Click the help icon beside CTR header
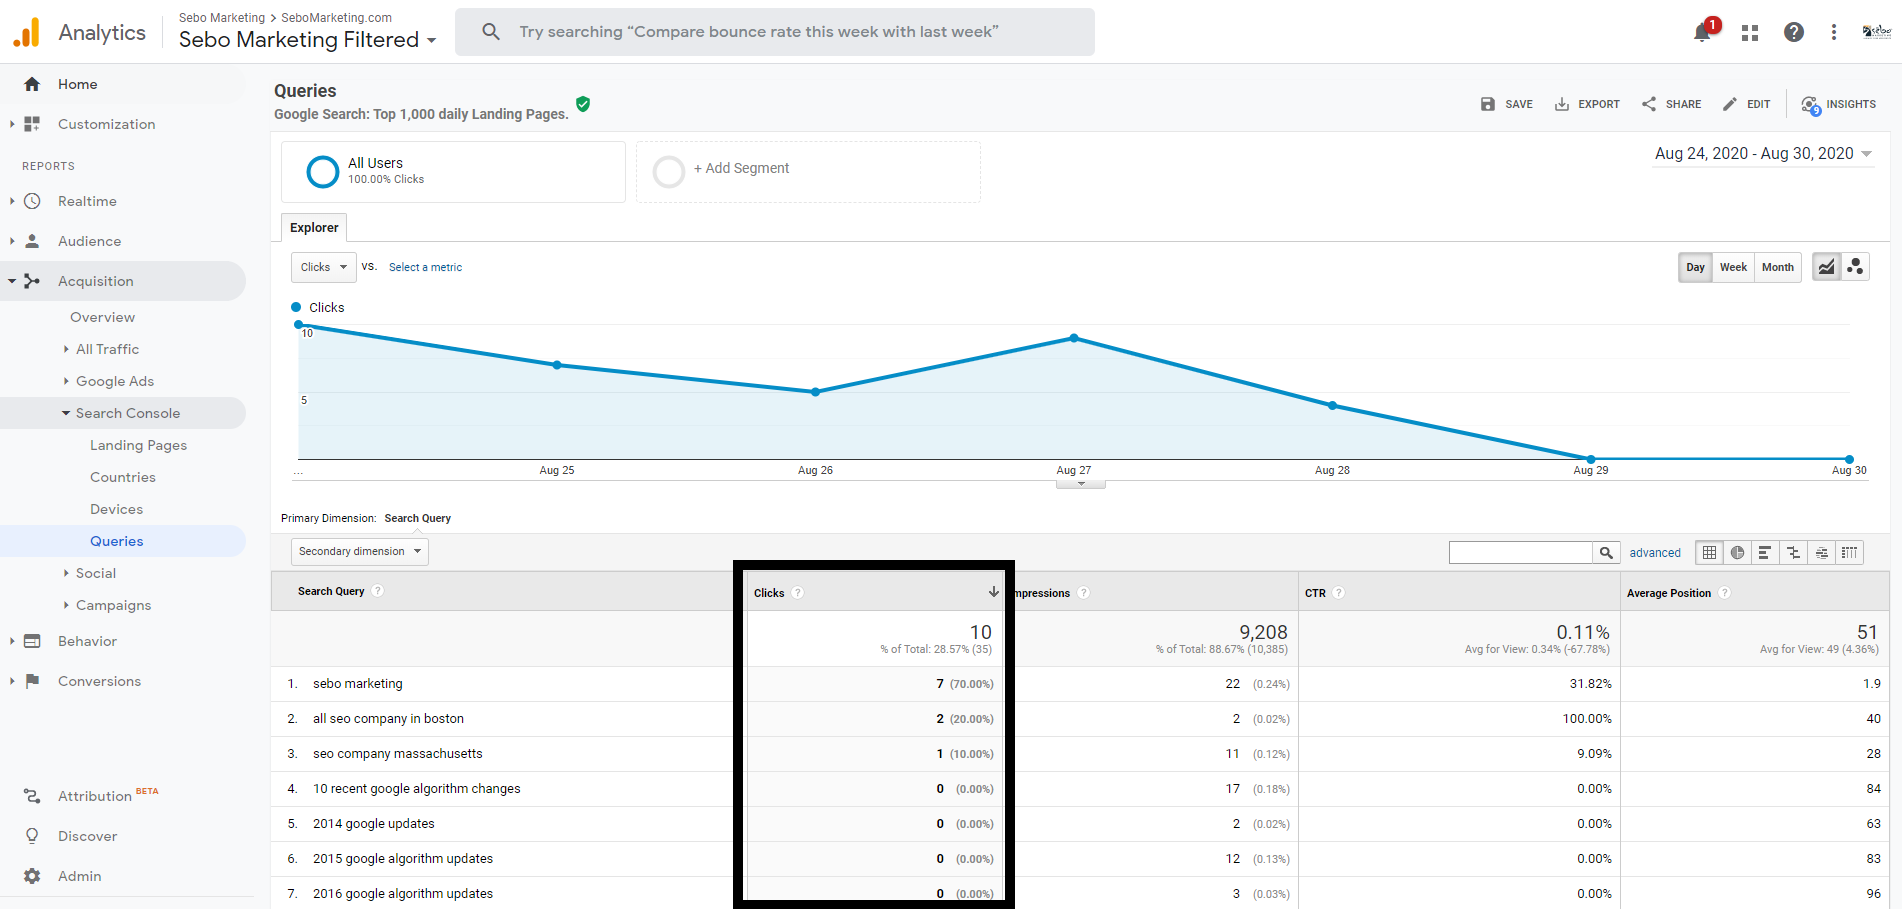This screenshot has width=1902, height=909. click(1339, 593)
